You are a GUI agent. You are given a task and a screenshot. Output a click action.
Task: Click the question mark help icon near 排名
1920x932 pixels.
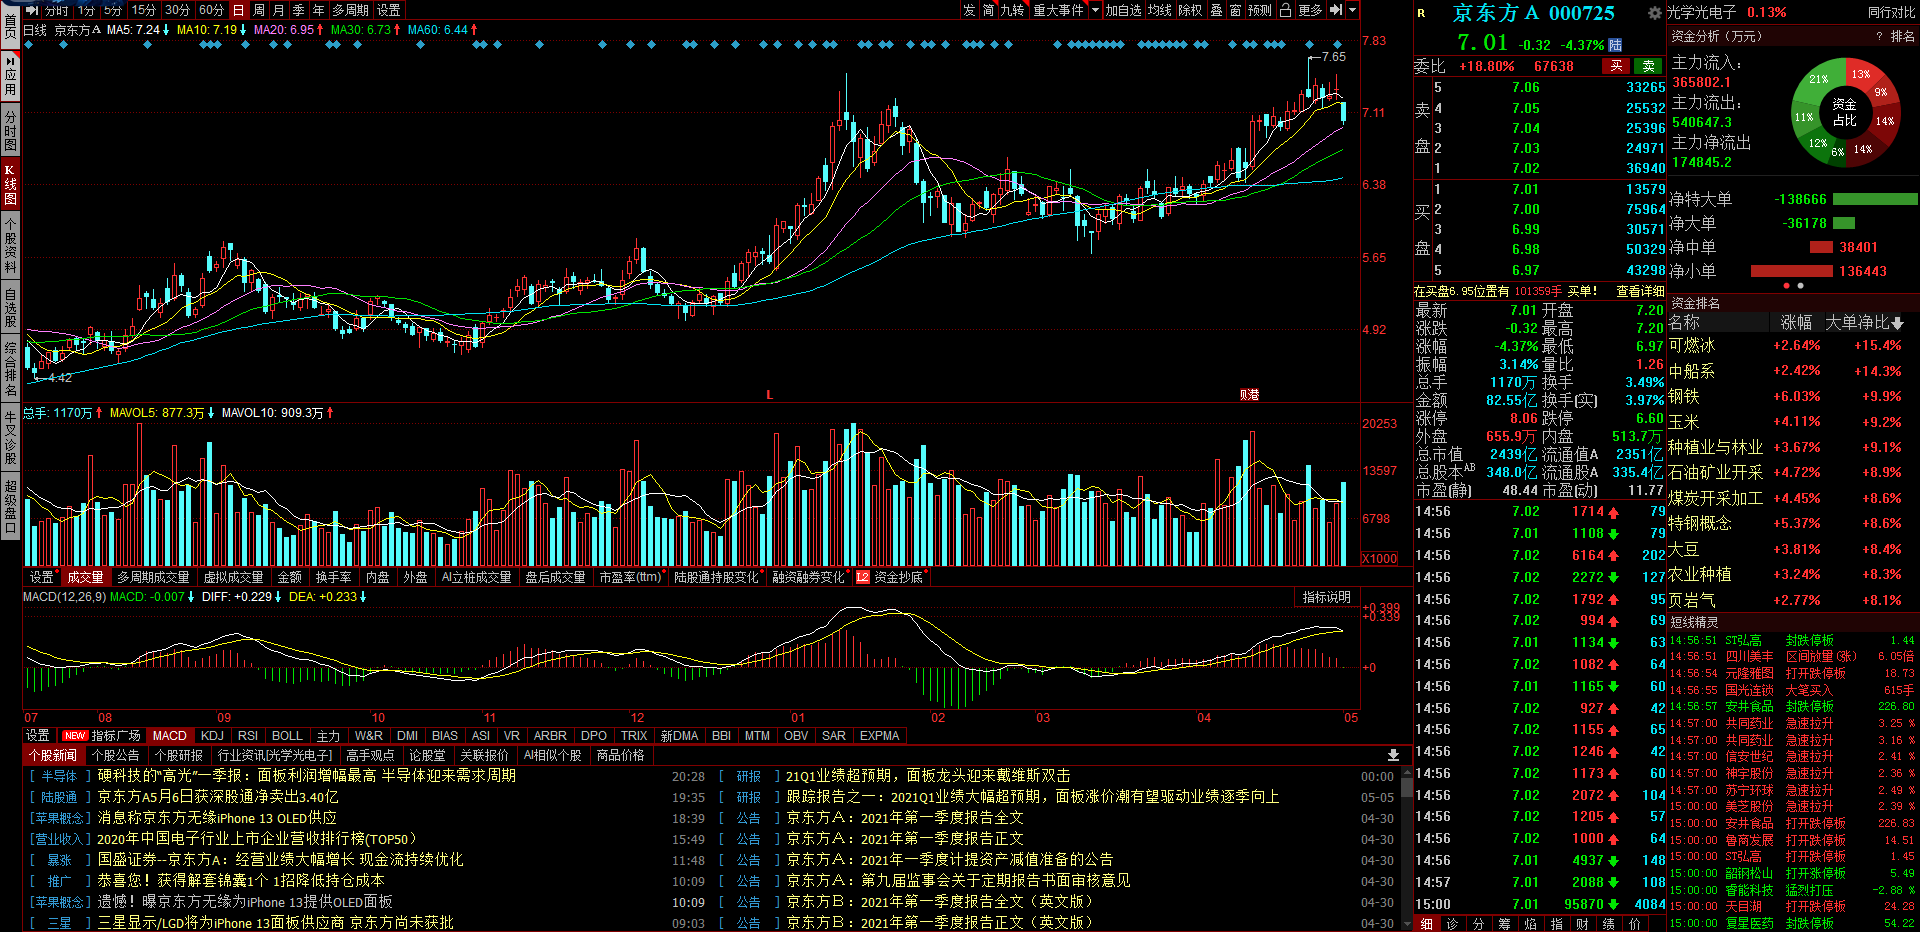point(1880,36)
